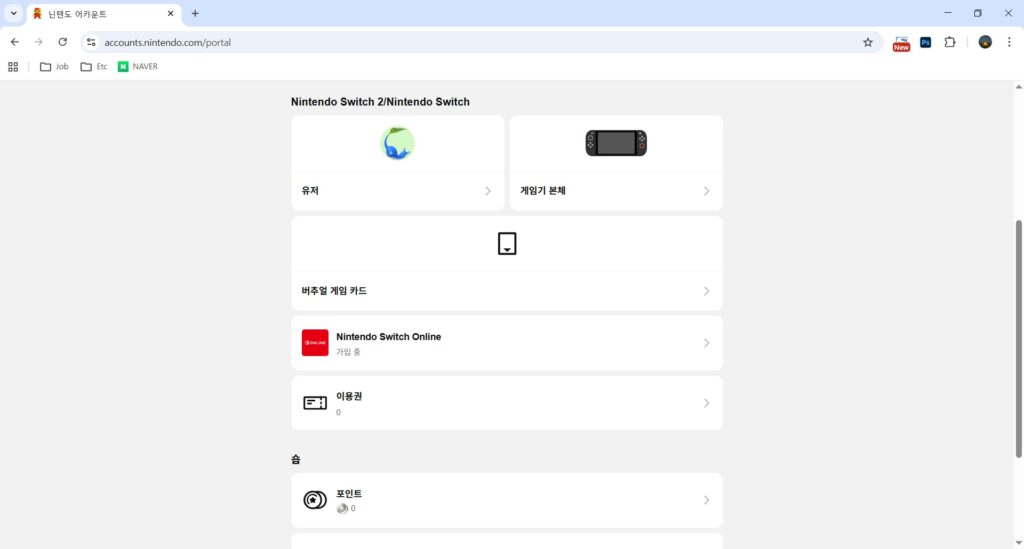Screen dimensions: 1024x549
Task: Click the 포인트 coin icon
Action: coord(315,500)
